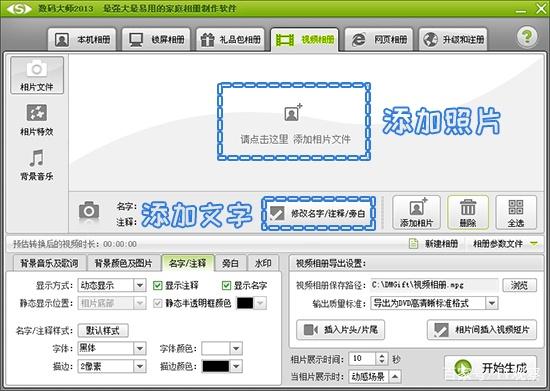Image resolution: width=550 pixels, height=391 pixels.
Task: Toggle the 静态半透明框颜色 checkbox
Action: coord(158,303)
